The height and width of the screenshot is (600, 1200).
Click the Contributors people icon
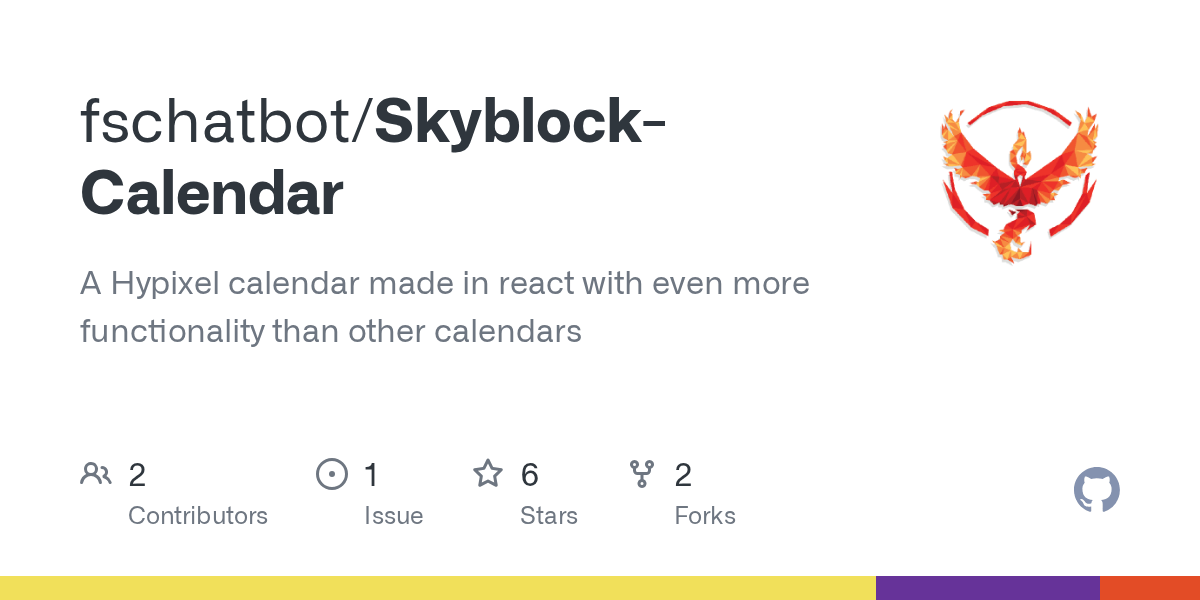96,474
